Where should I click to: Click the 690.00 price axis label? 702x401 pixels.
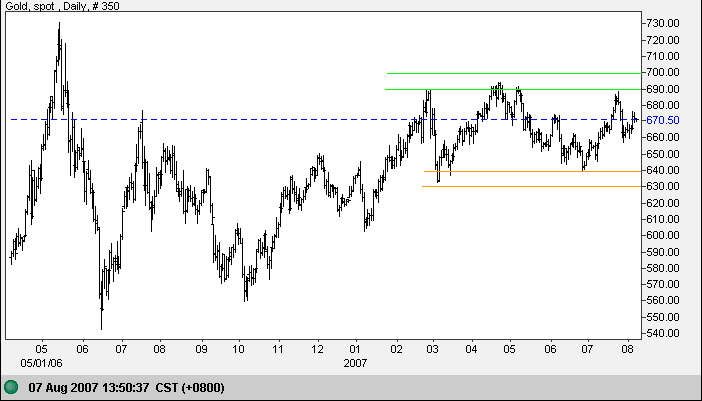[663, 89]
